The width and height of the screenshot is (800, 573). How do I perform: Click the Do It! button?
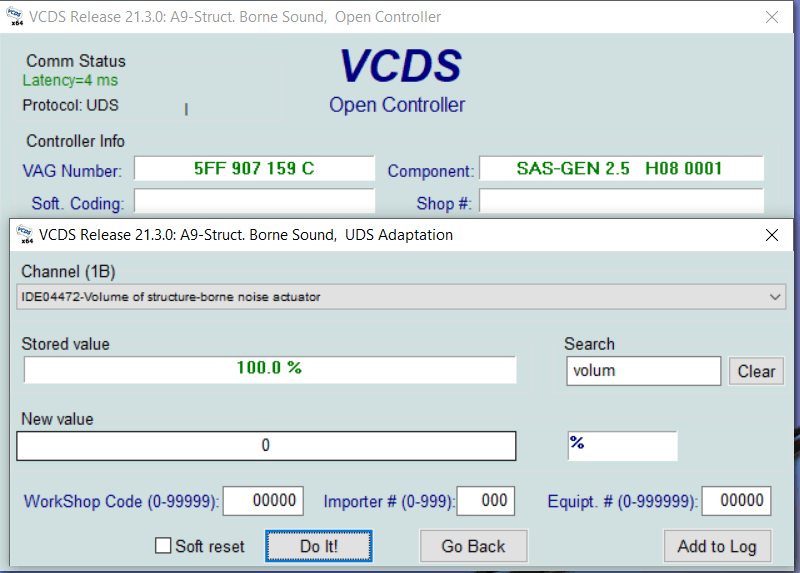click(x=319, y=546)
